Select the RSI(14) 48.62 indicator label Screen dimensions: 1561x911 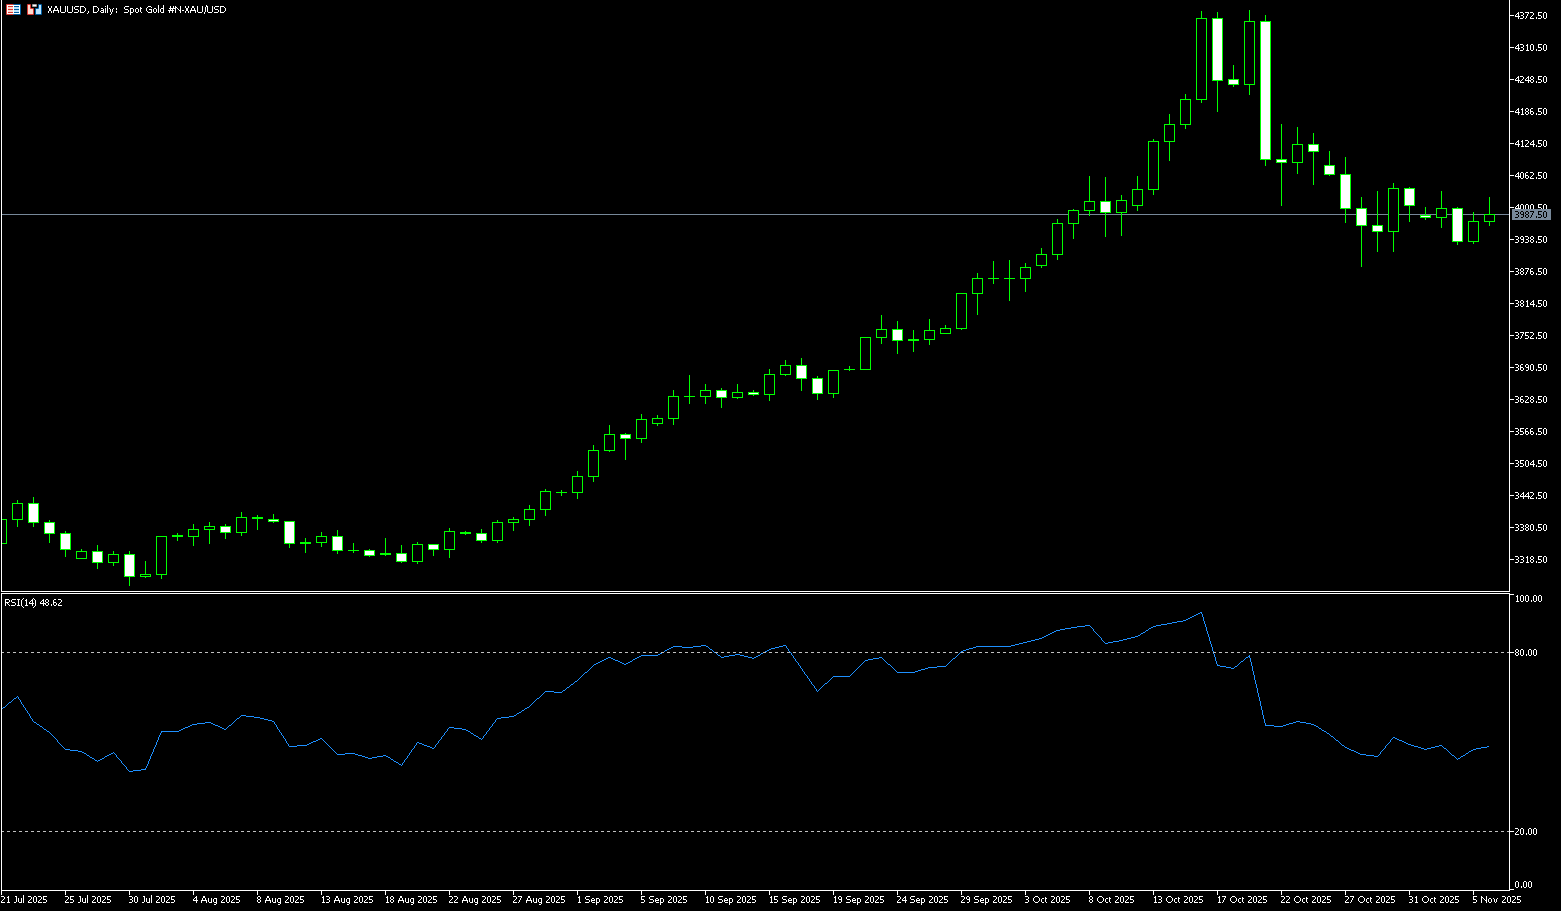[x=33, y=603]
